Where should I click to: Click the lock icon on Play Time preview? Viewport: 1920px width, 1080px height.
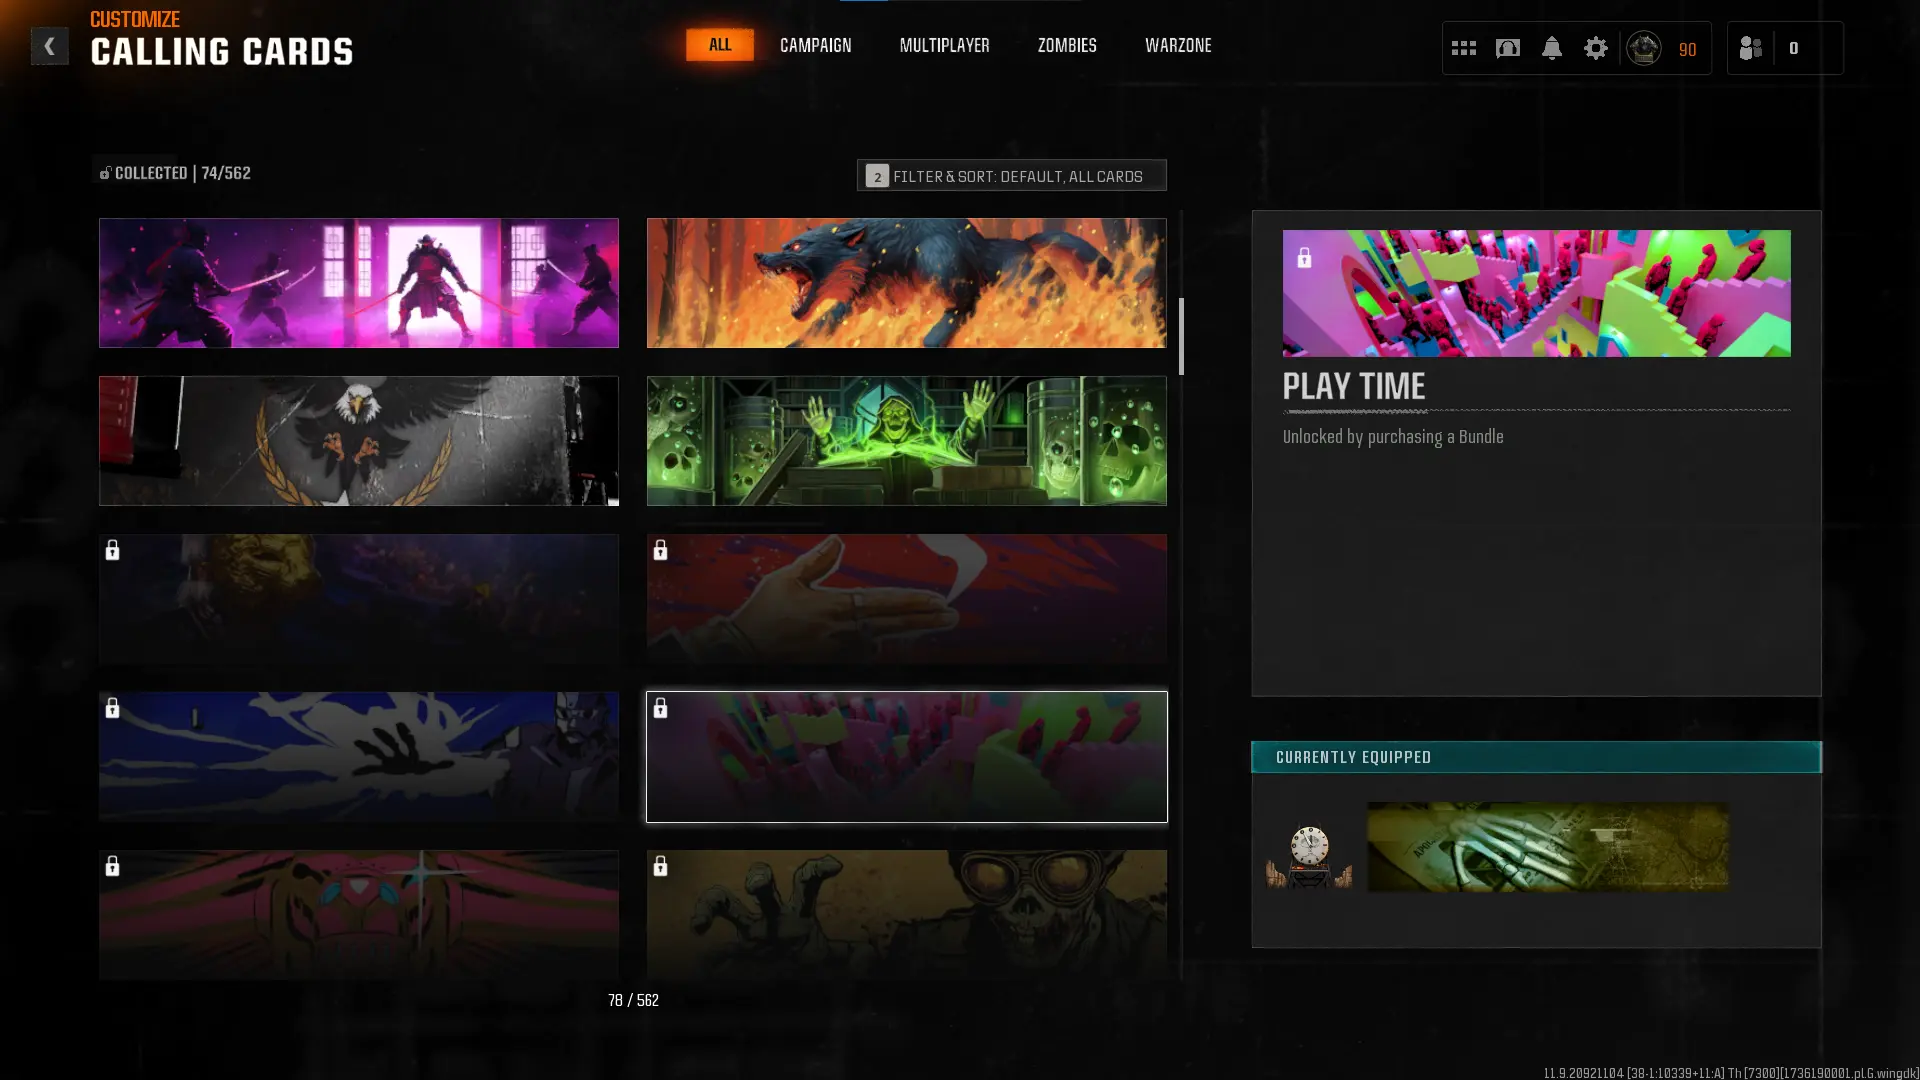[1304, 258]
